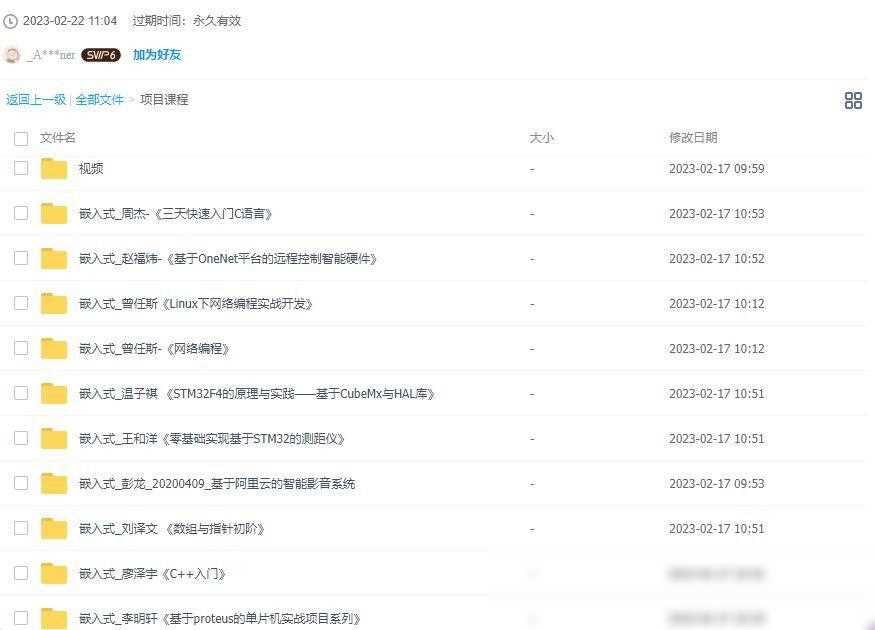Click the 2023-02-17 09:53 modified date
This screenshot has width=875, height=630.
coord(717,484)
